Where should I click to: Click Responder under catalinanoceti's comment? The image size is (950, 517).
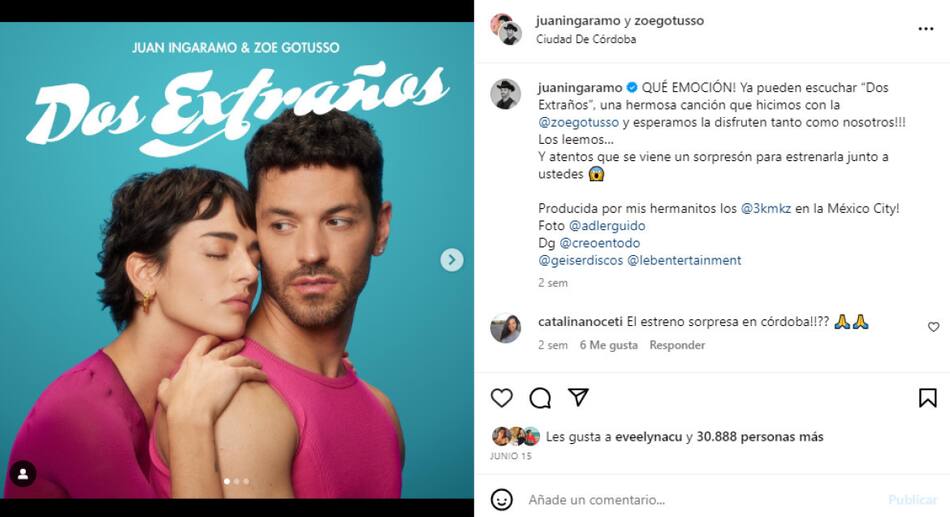pyautogui.click(x=677, y=345)
